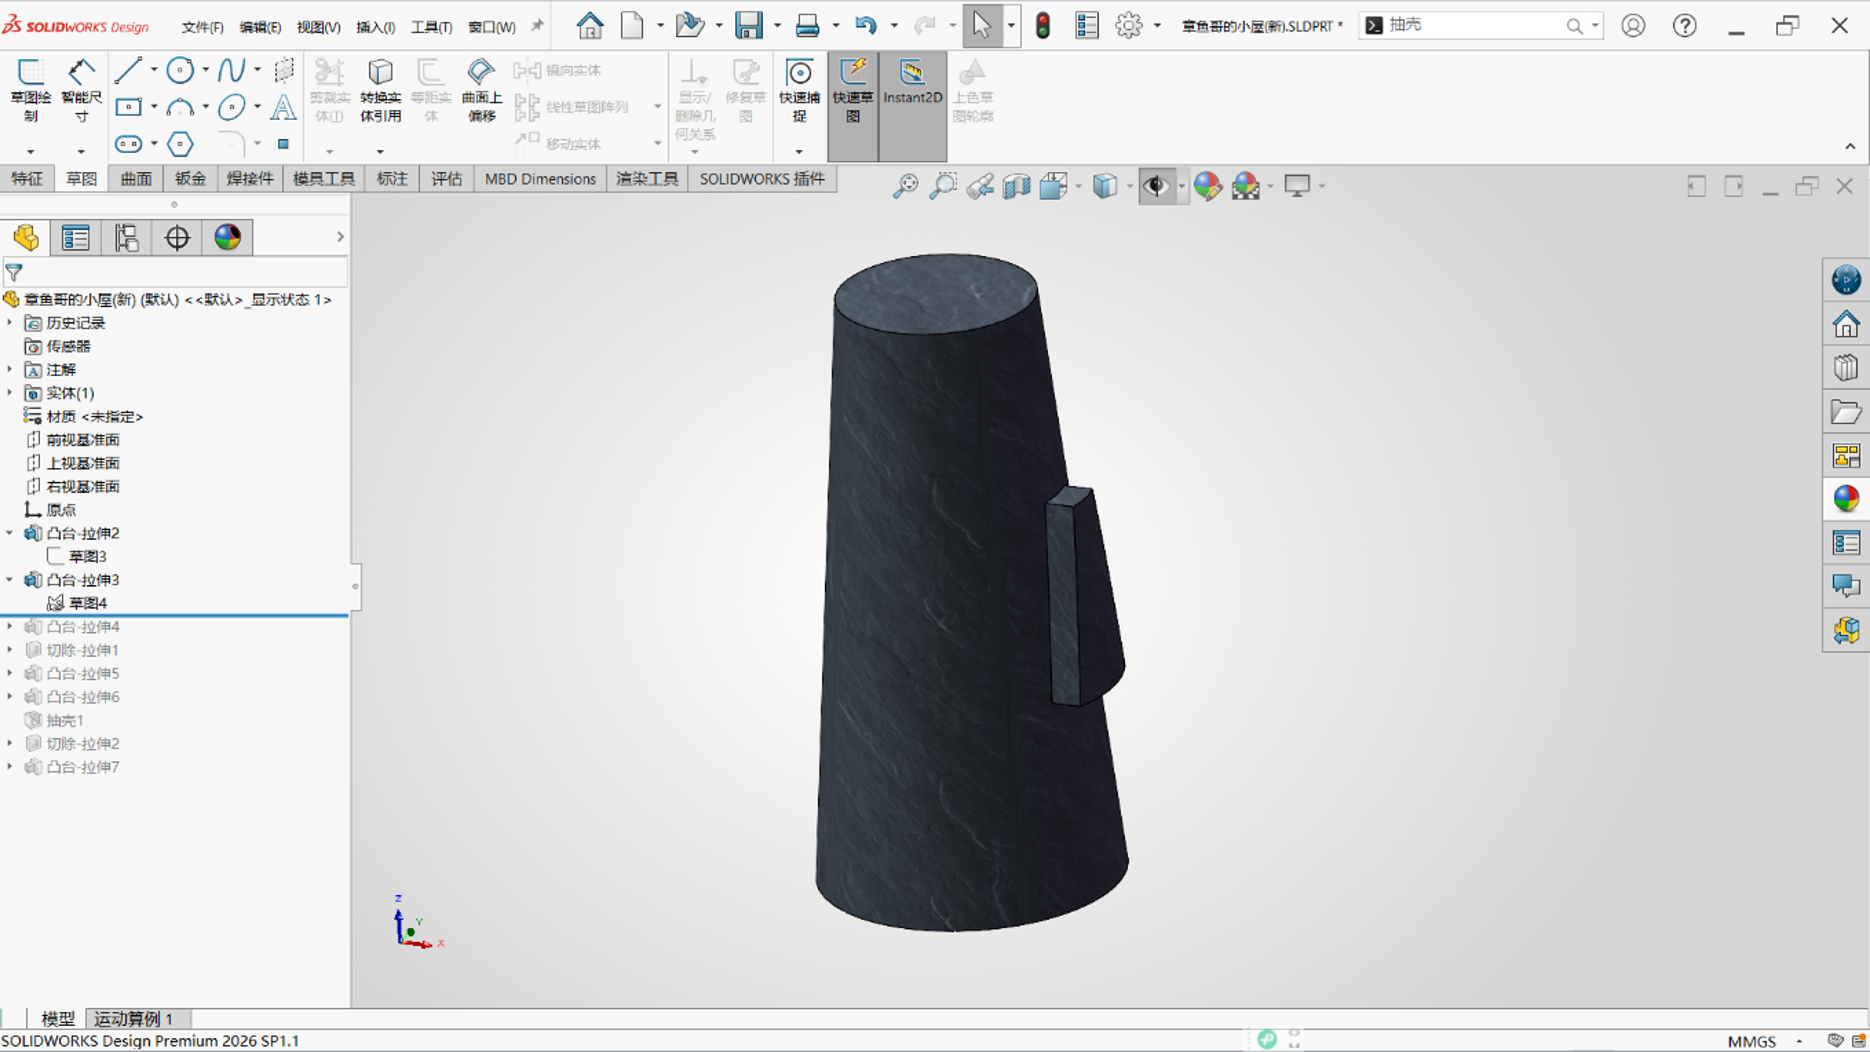
Task: Expand the 历史记录 history node
Action: pyautogui.click(x=10, y=323)
